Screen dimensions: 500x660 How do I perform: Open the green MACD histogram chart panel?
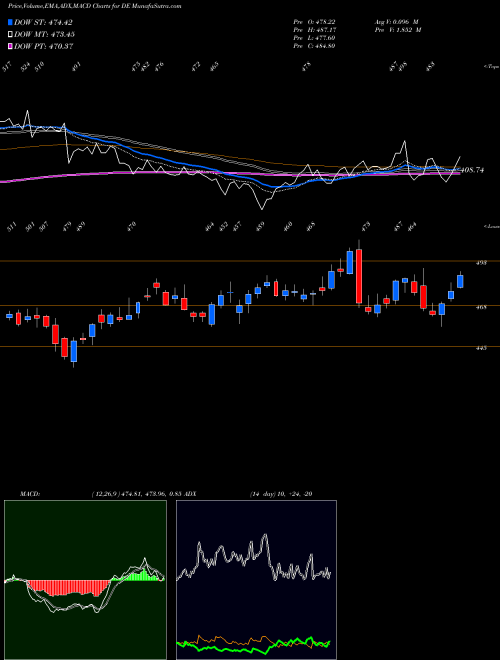click(x=85, y=580)
